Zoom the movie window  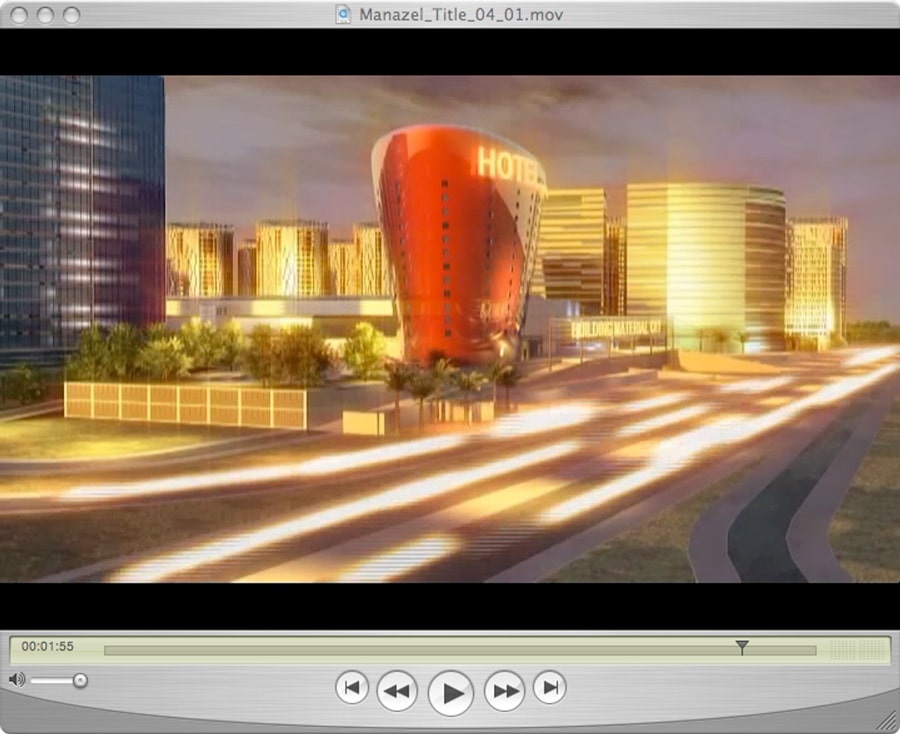click(72, 15)
